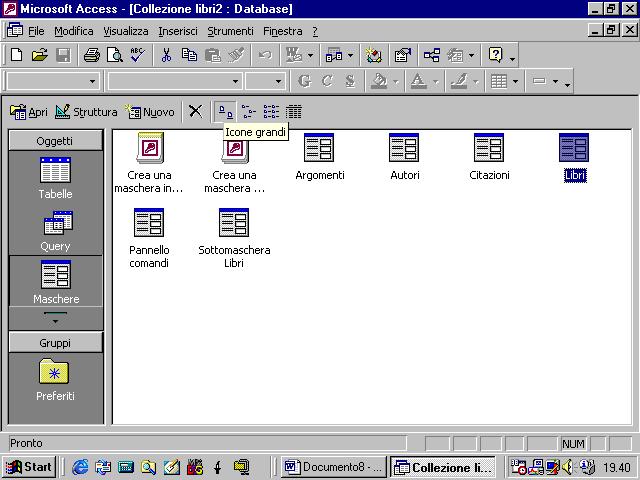Toggle underline S formatting button
The height and width of the screenshot is (480, 640).
click(350, 81)
